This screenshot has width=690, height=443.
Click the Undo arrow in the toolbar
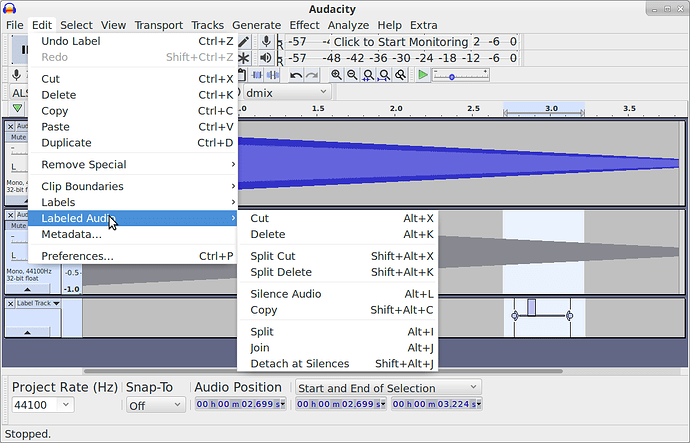coord(296,75)
